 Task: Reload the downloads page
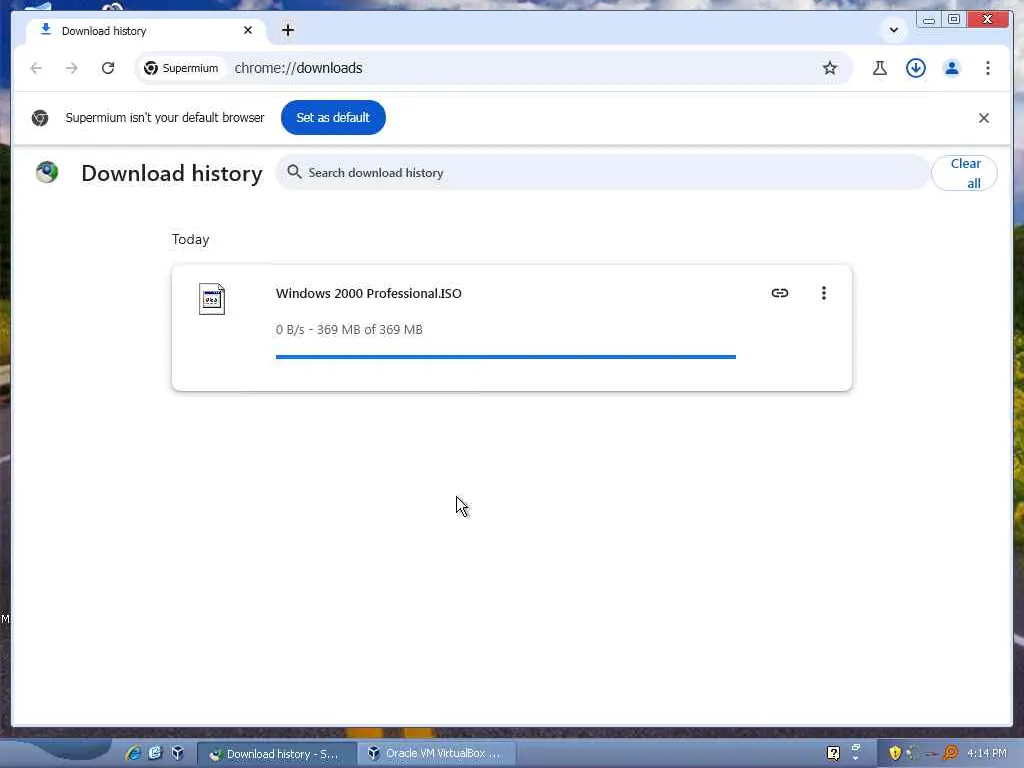click(x=108, y=68)
